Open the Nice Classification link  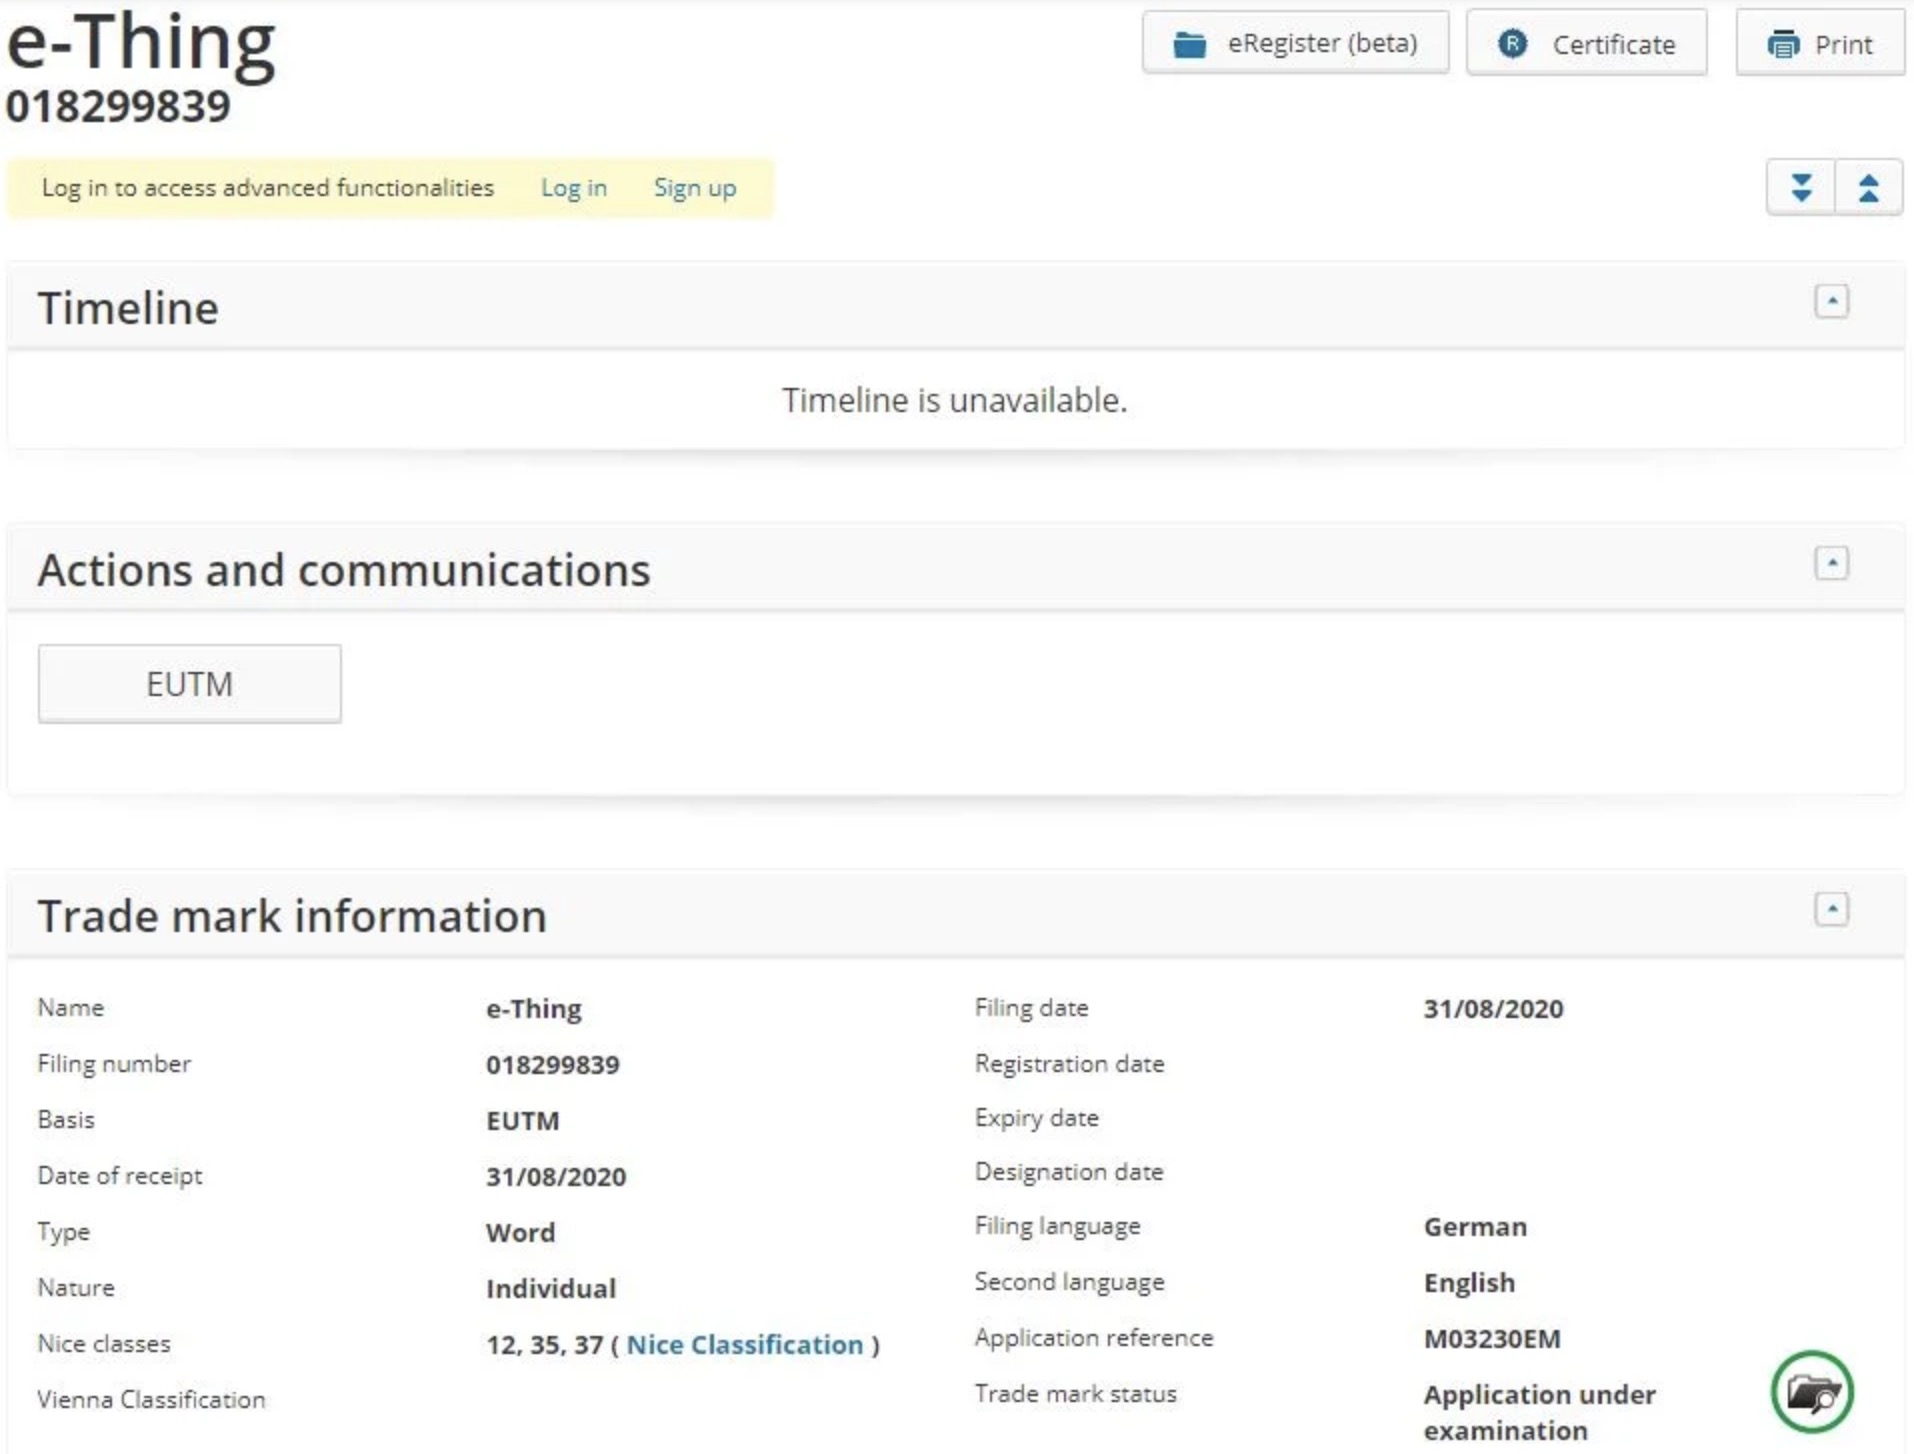pos(744,1344)
